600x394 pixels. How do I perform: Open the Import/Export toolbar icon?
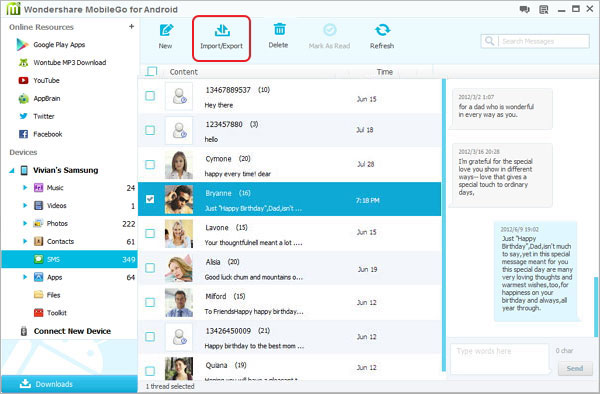222,38
